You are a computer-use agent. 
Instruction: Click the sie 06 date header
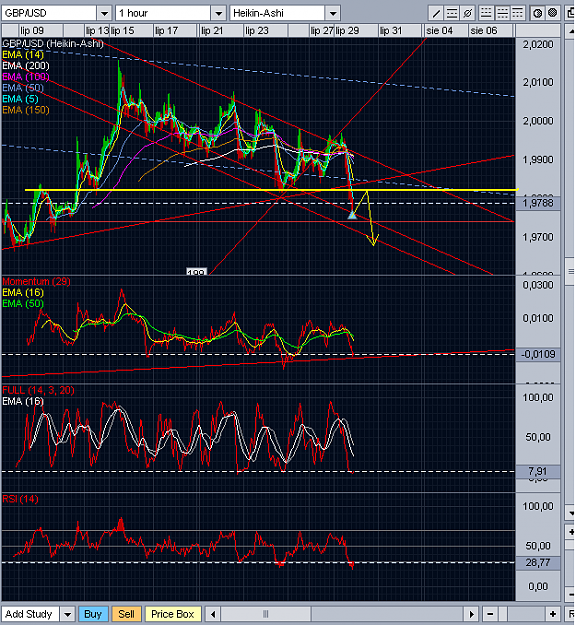484,31
